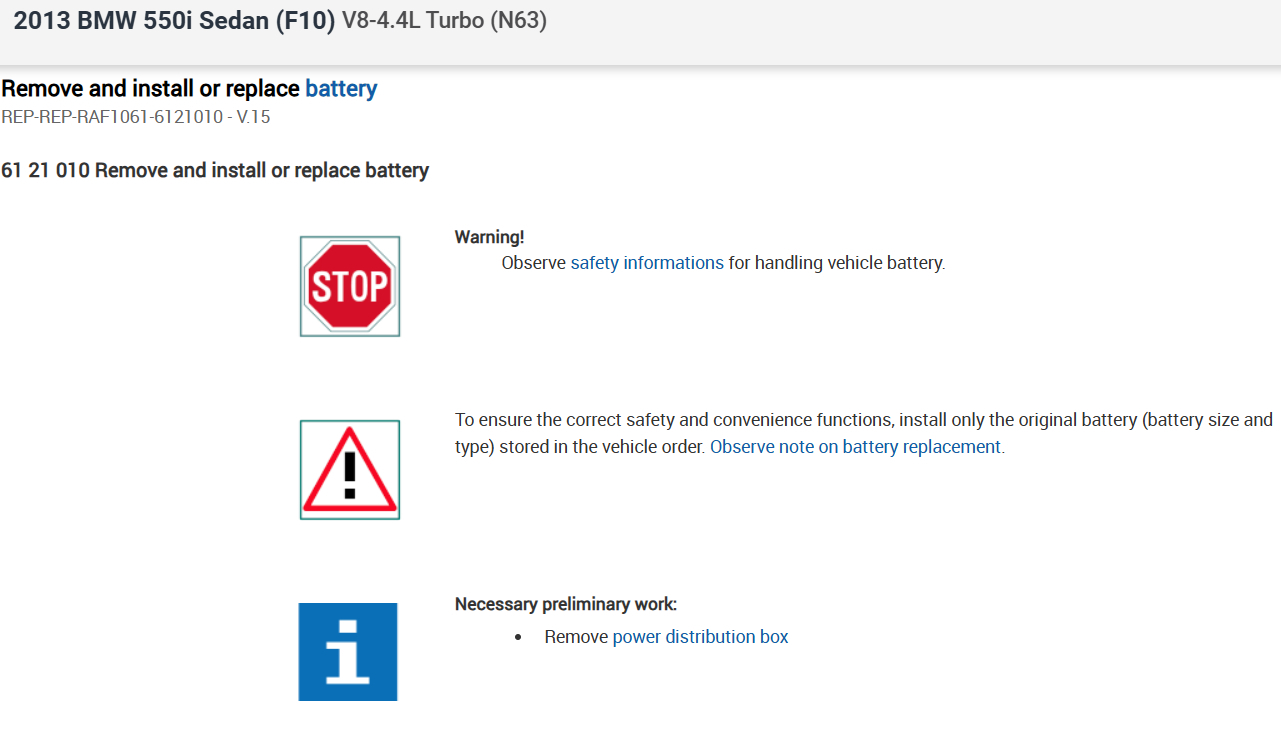Click the word Observe before safety informations
Image resolution: width=1281 pixels, height=741 pixels.
pyautogui.click(x=533, y=263)
